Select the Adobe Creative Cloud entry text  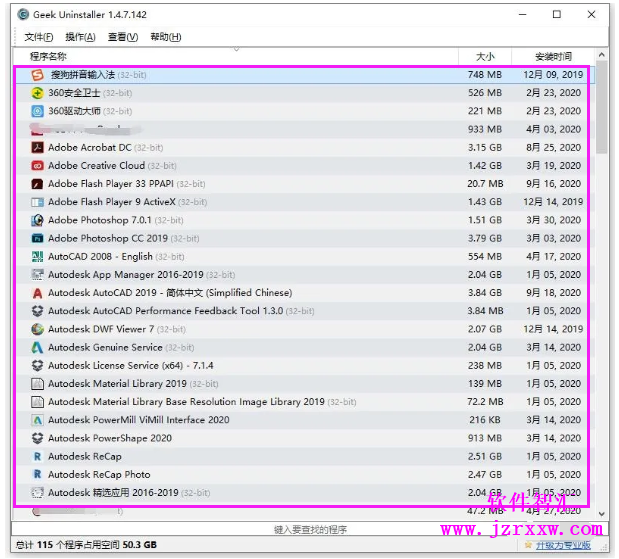click(96, 166)
